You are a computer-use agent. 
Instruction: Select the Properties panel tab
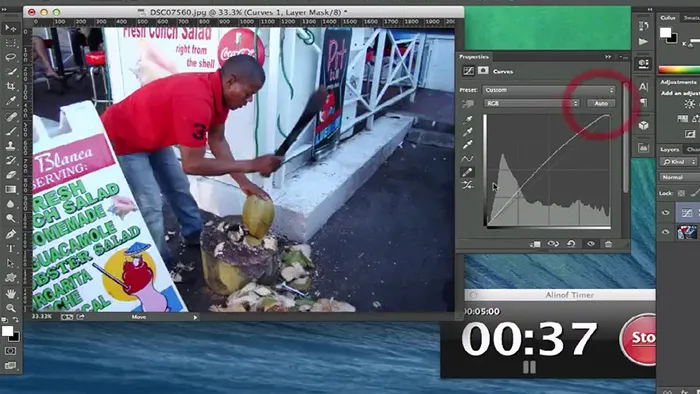point(474,57)
